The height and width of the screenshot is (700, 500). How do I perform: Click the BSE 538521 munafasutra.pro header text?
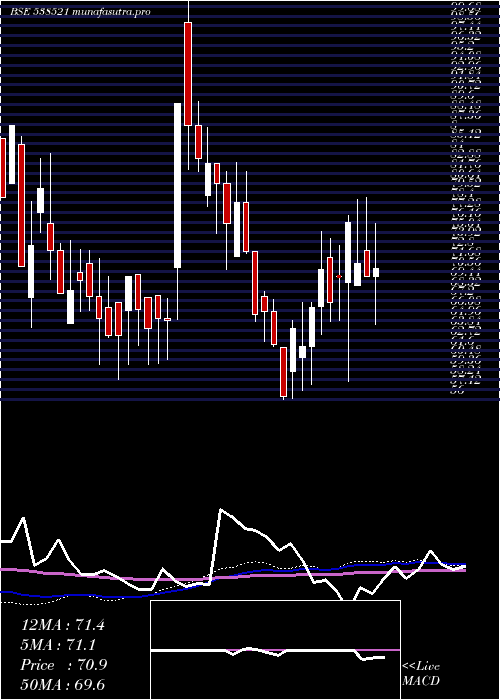(80, 12)
